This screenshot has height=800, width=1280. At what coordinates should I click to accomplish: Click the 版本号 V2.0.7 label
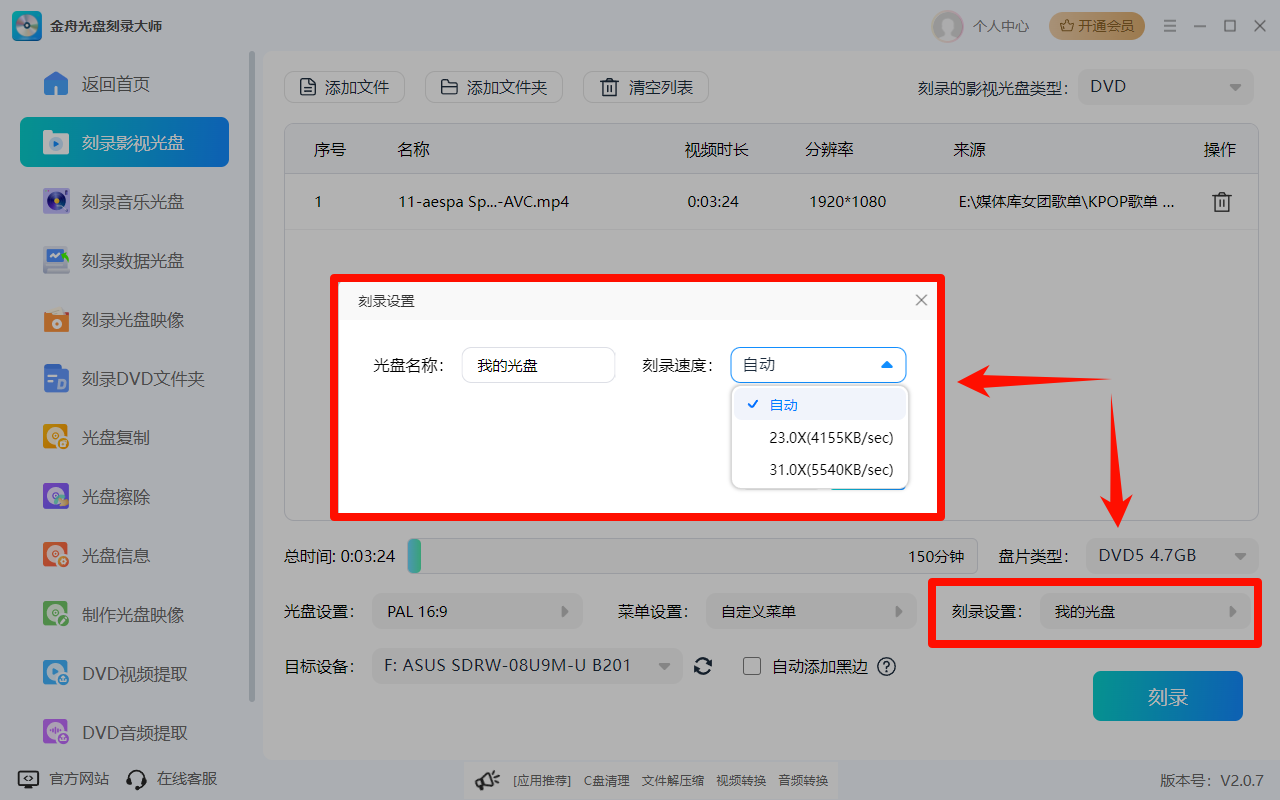tap(1211, 780)
